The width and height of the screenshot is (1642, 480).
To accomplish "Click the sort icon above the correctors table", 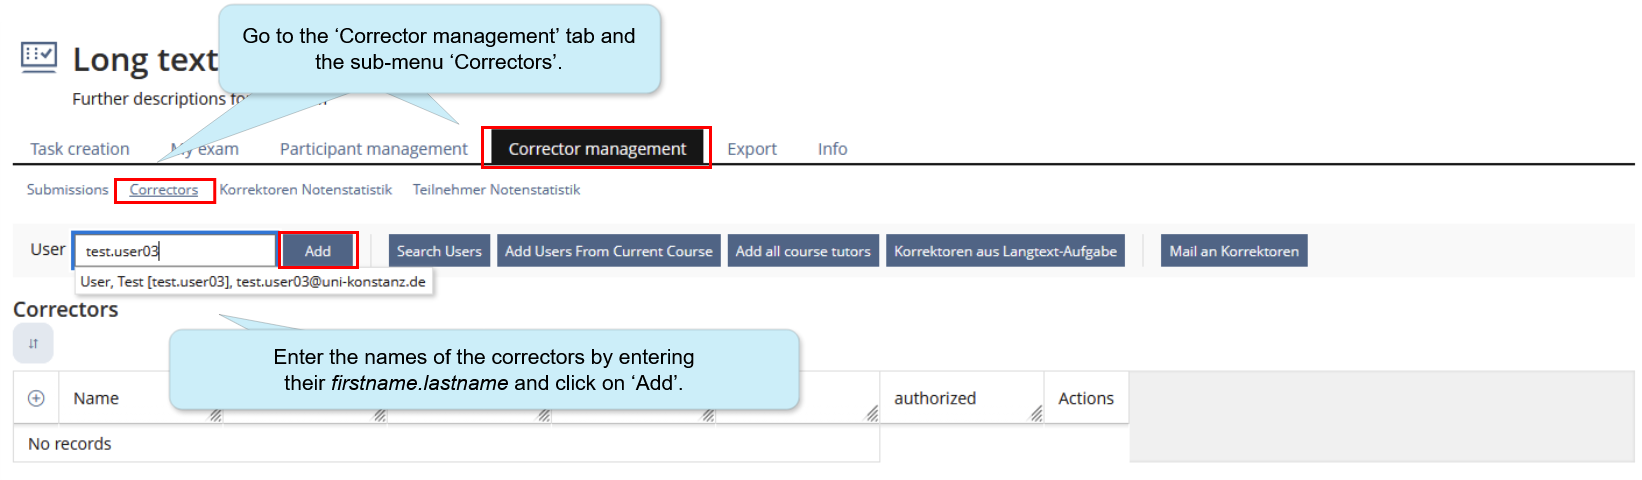I will 33,344.
